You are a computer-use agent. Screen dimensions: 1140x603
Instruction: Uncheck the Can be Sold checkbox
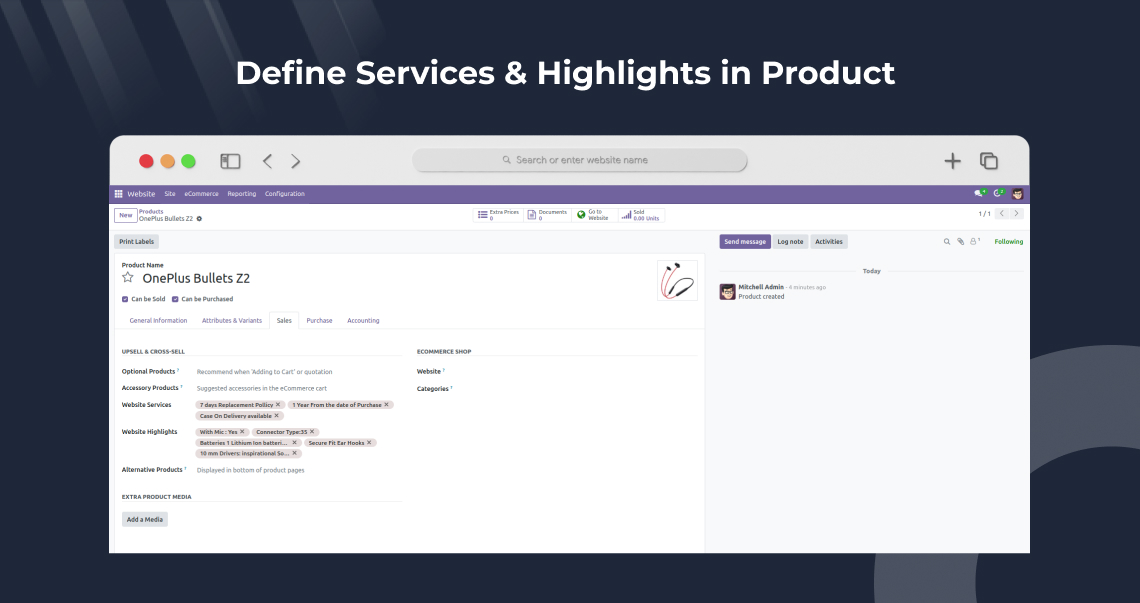(125, 299)
